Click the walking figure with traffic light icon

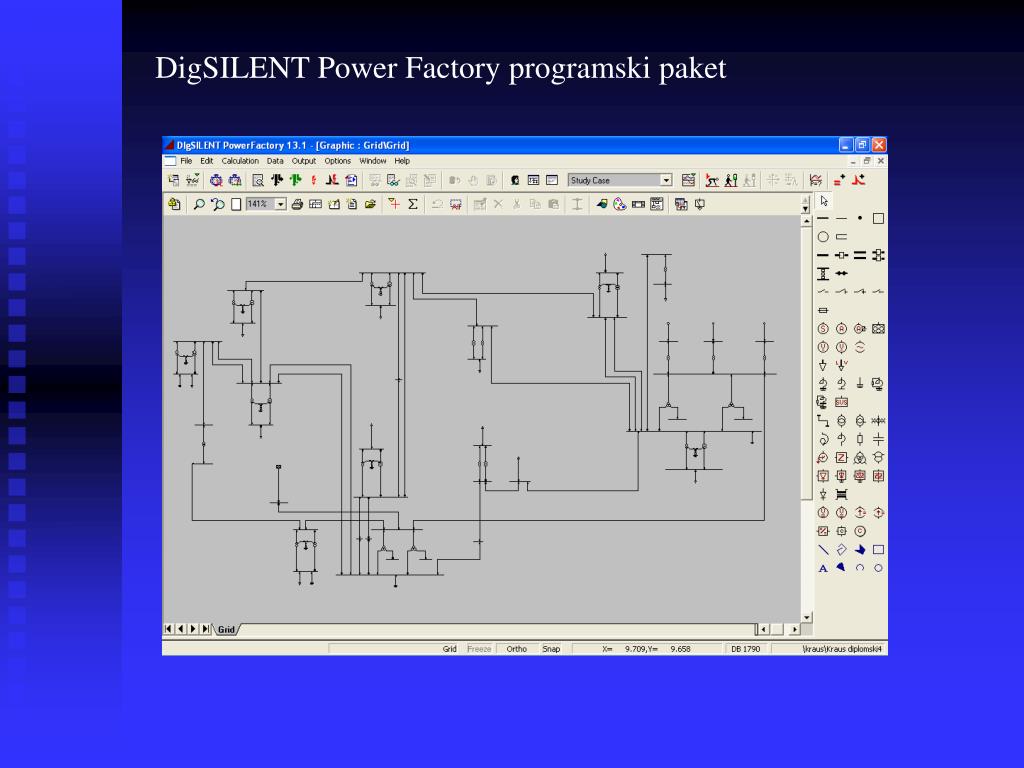coord(731,180)
